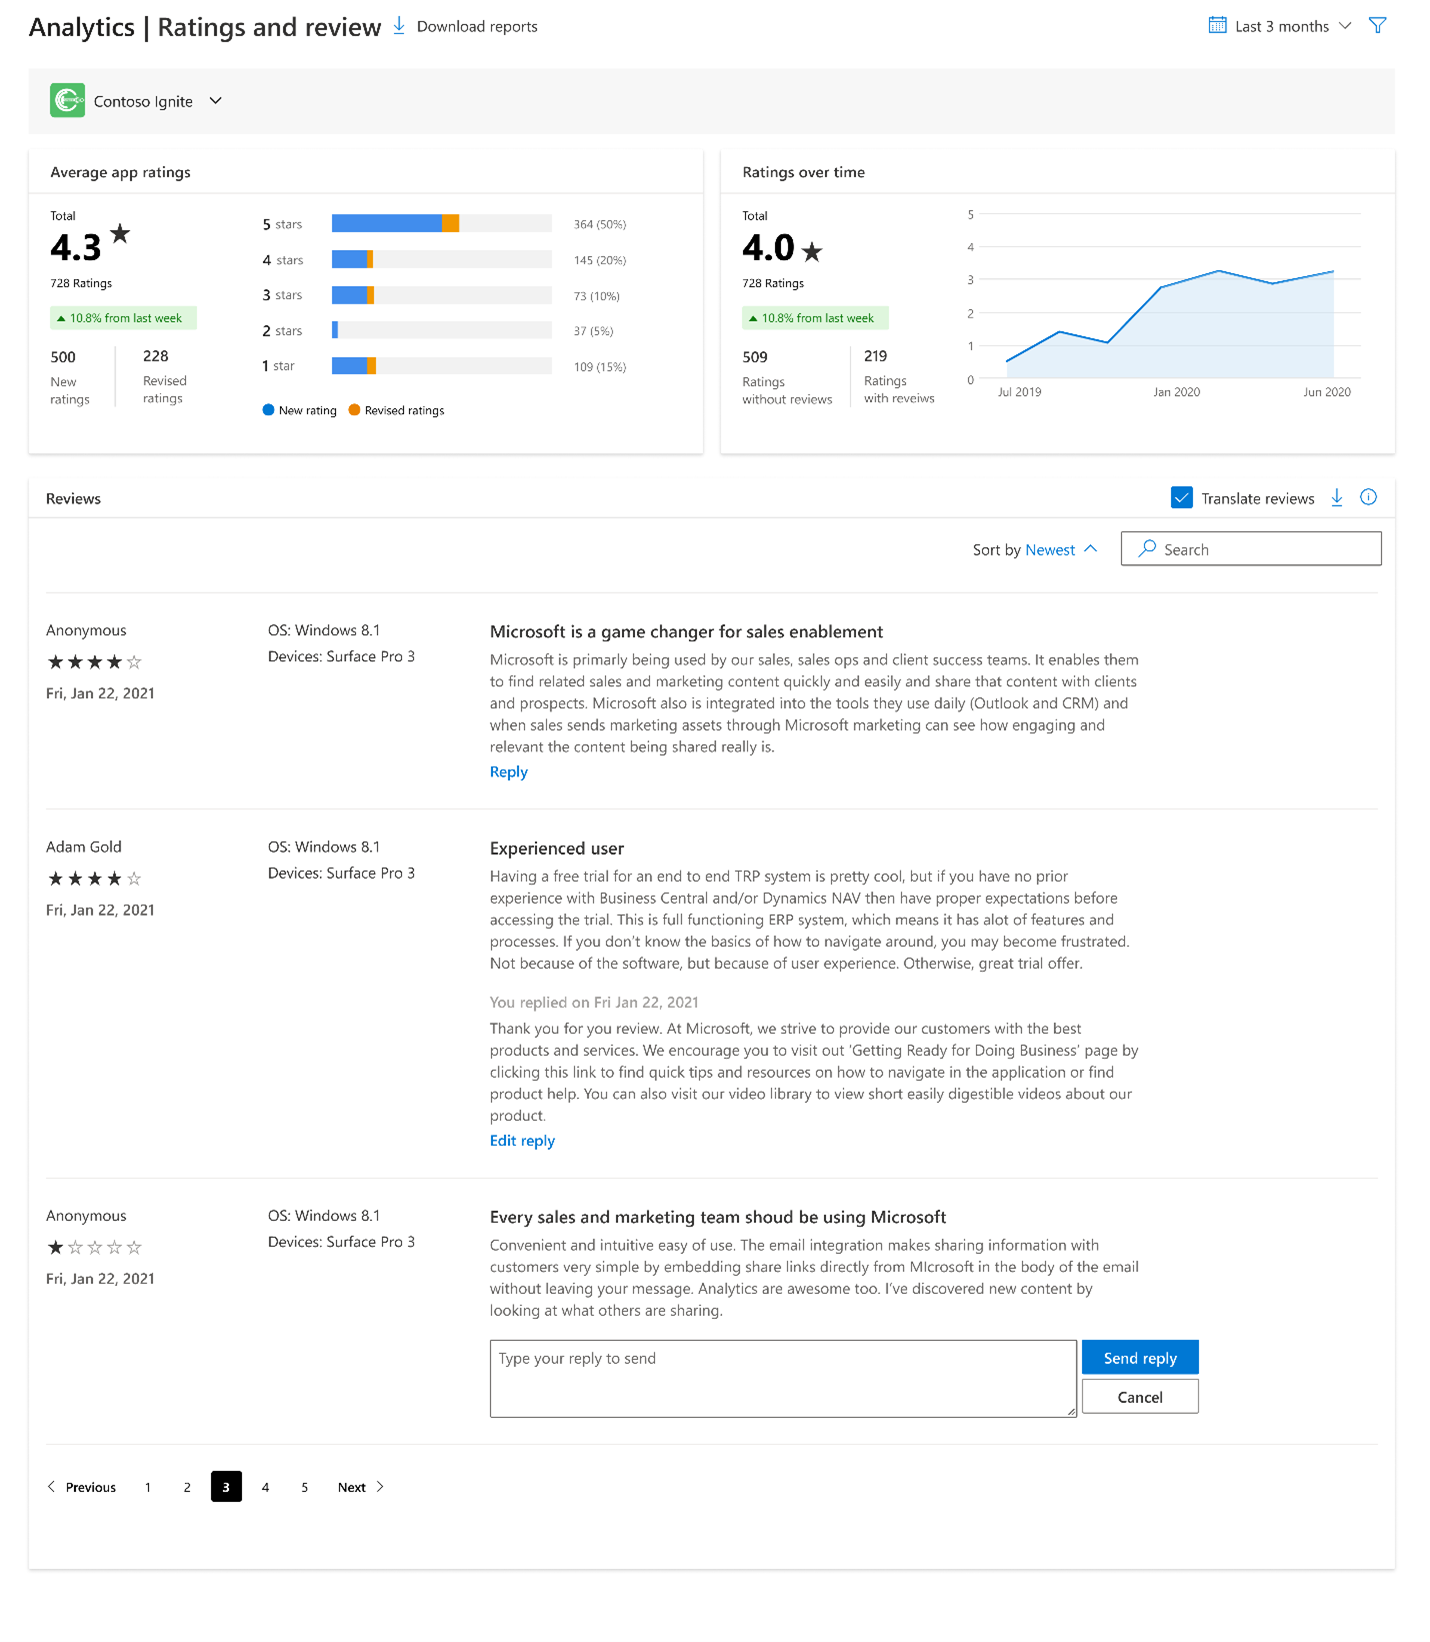Open Sort by Newest dropdown
Viewport: 1430px width, 1642px height.
pyautogui.click(x=1034, y=550)
